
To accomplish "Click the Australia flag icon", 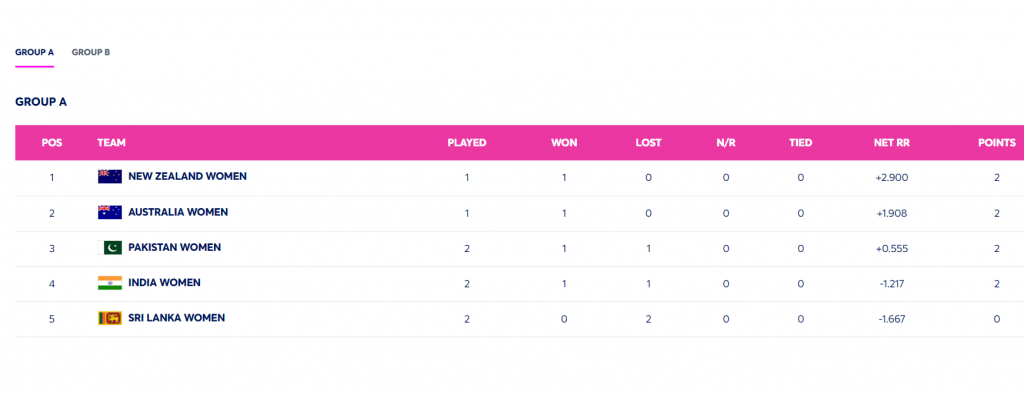I will tap(110, 212).
